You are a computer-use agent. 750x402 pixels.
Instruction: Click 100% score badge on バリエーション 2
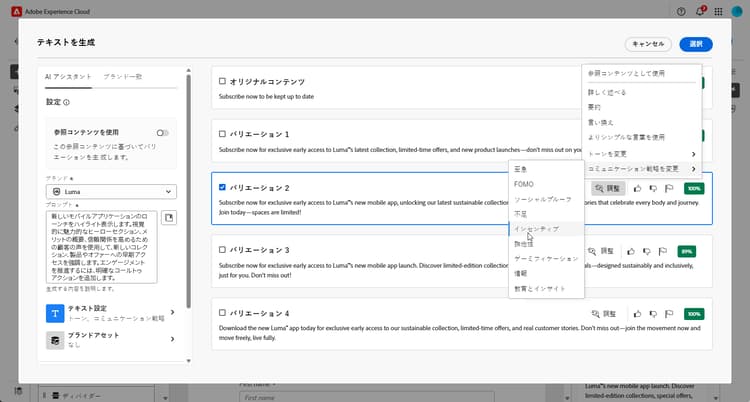[x=694, y=189]
